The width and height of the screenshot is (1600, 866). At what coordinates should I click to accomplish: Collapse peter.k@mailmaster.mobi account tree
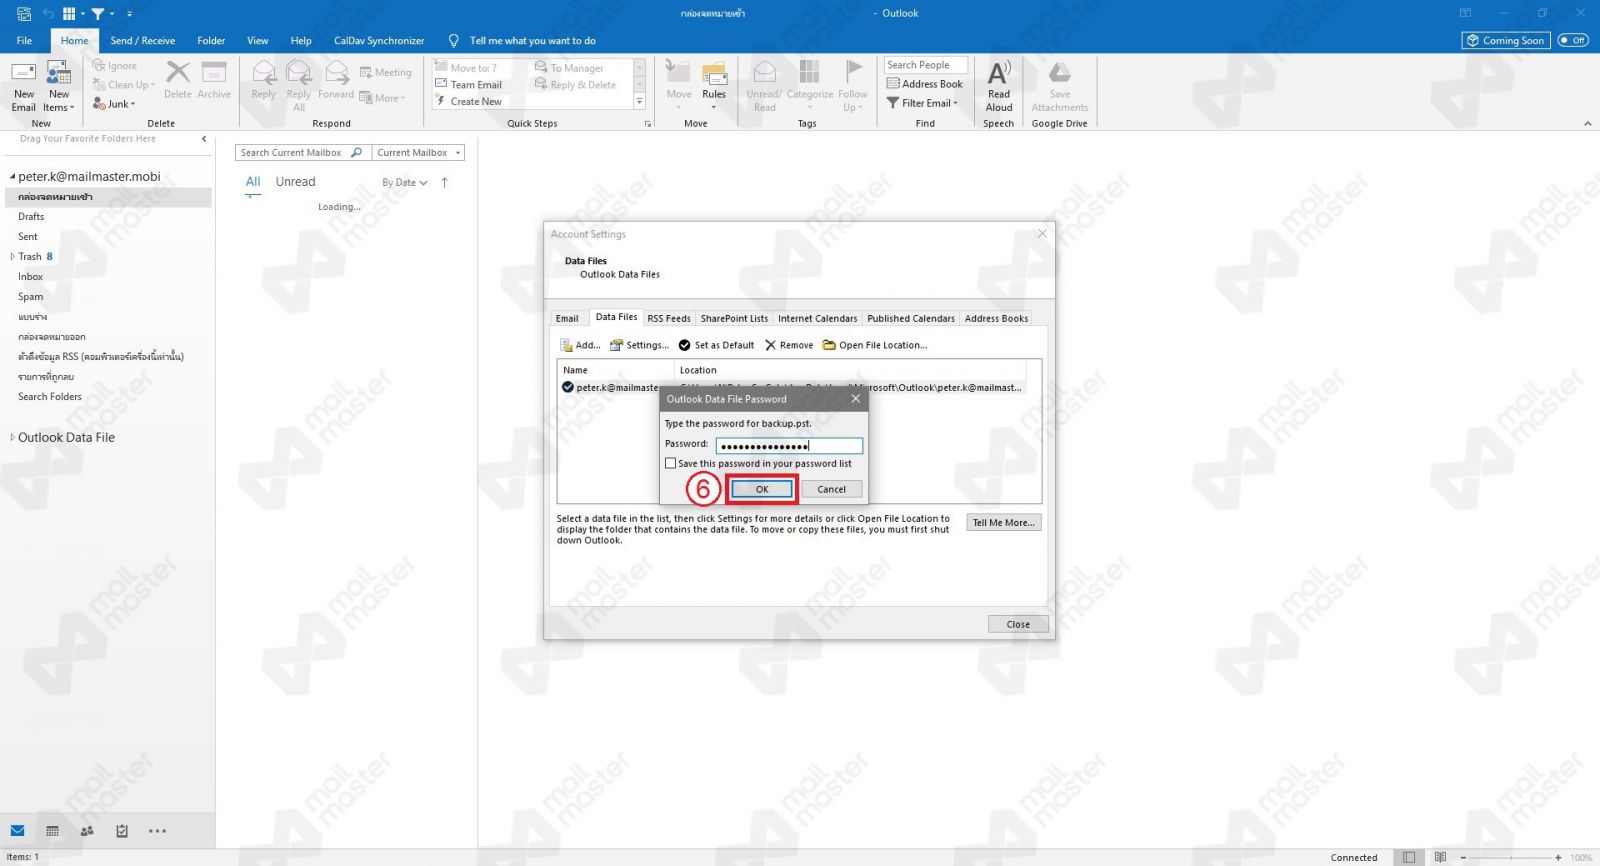12,177
